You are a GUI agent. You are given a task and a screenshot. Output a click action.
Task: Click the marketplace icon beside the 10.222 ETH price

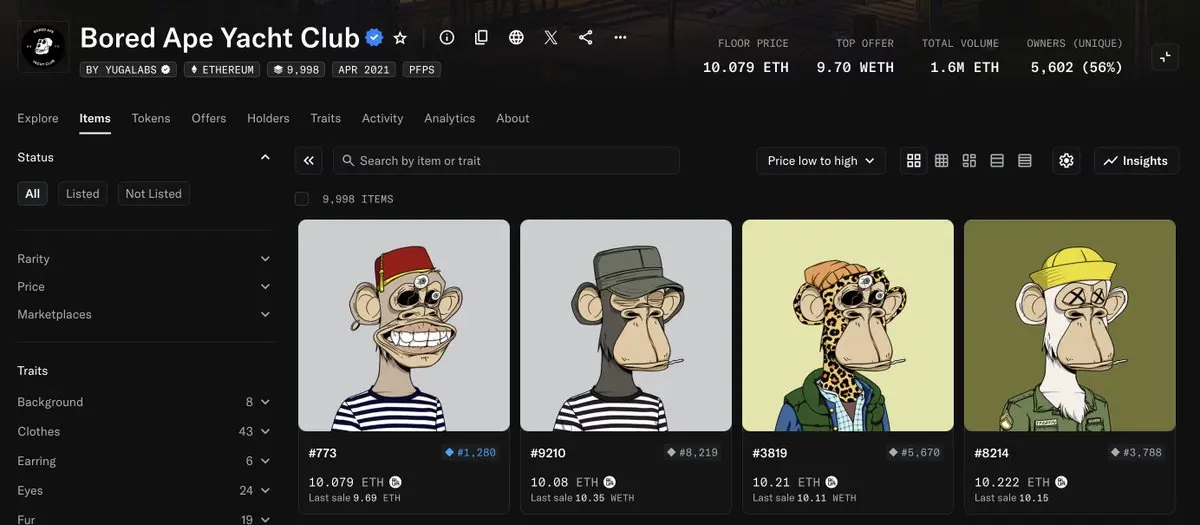[x=1061, y=482]
